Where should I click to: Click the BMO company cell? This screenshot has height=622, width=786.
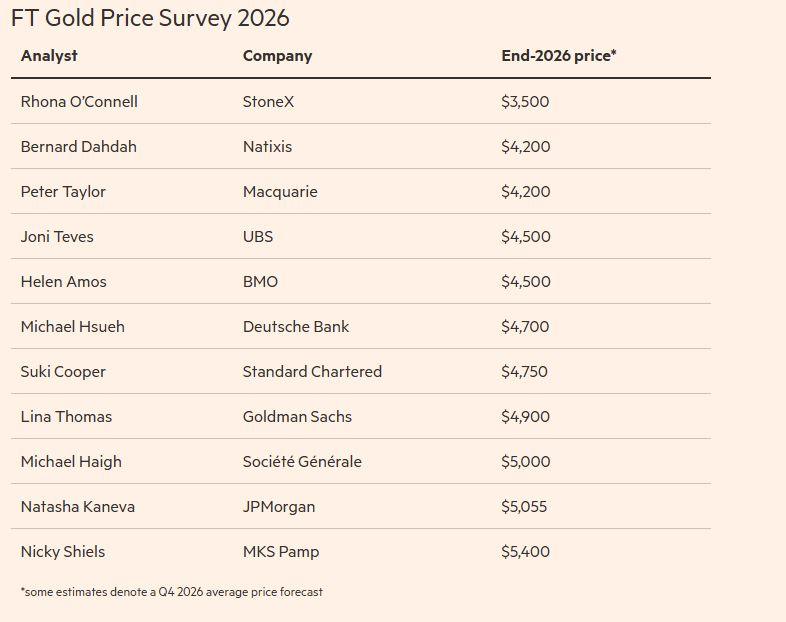pyautogui.click(x=260, y=281)
